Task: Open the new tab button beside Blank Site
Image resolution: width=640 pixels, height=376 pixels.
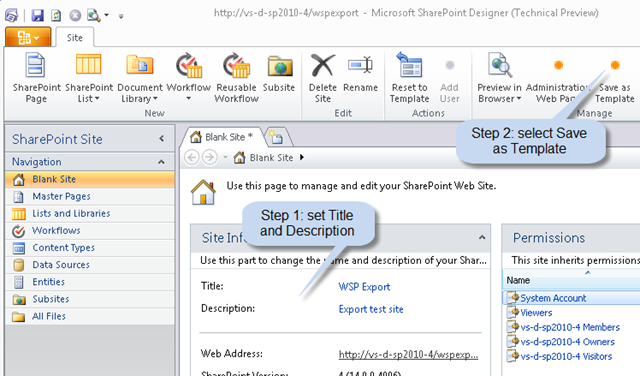Action: pos(277,138)
